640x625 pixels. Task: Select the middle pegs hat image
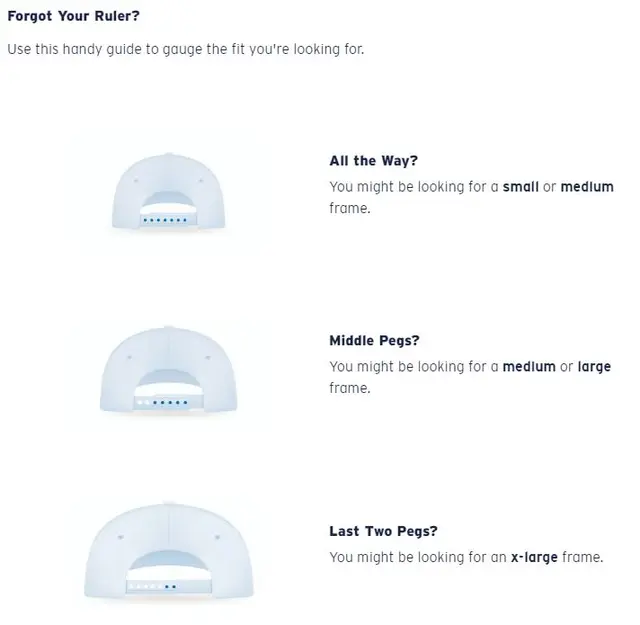[169, 369]
